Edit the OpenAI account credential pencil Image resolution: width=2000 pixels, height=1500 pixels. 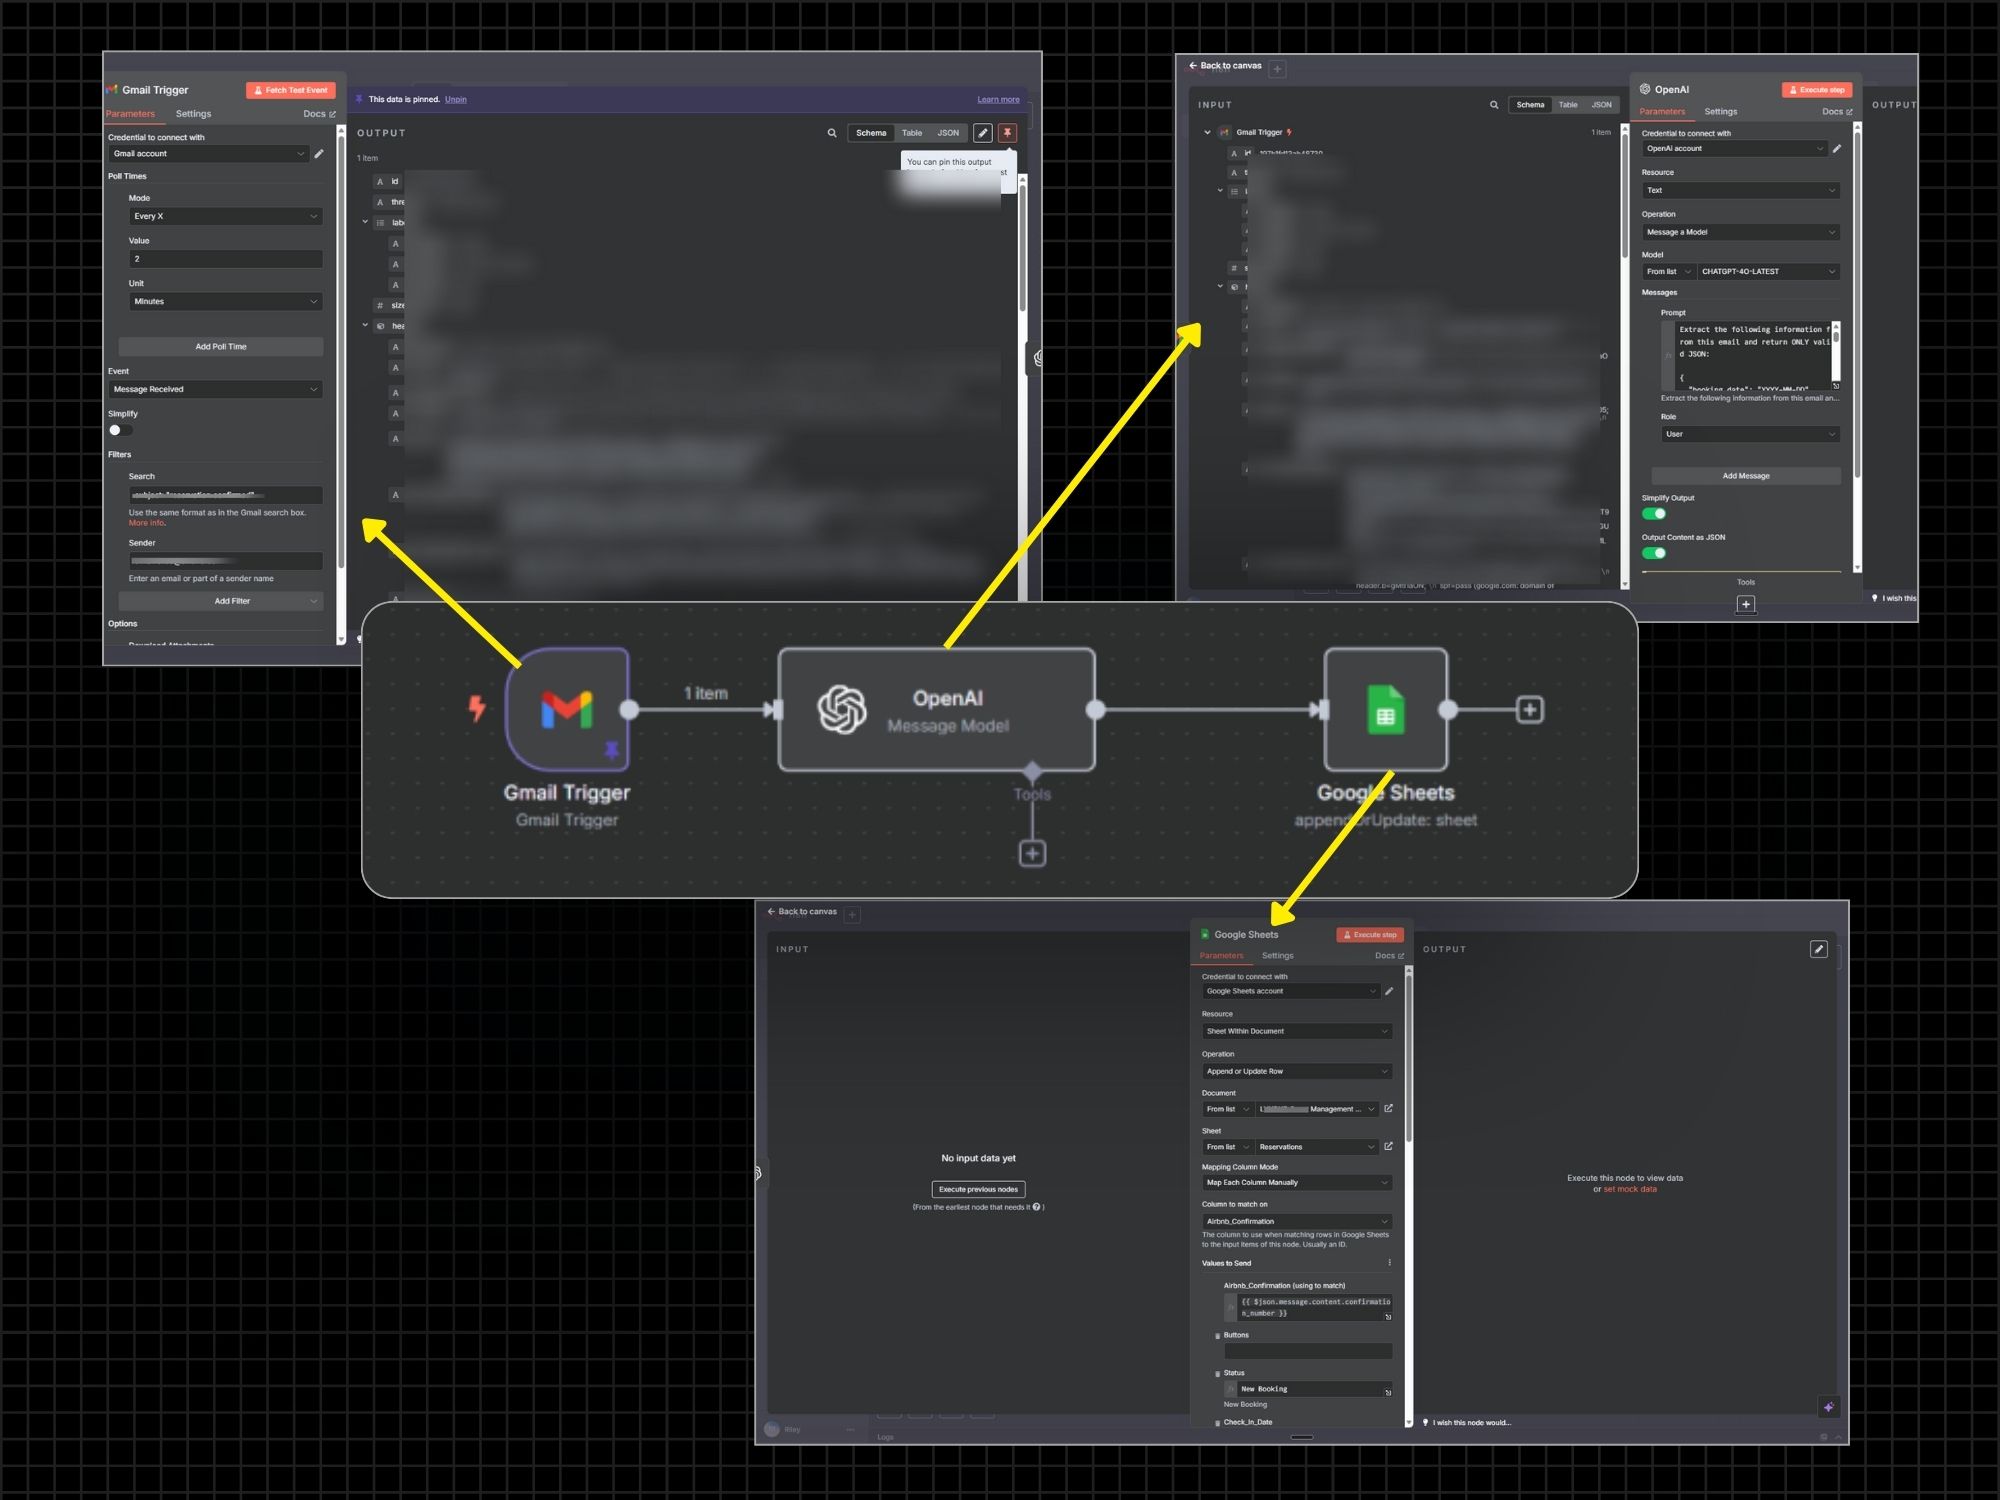pyautogui.click(x=1837, y=149)
